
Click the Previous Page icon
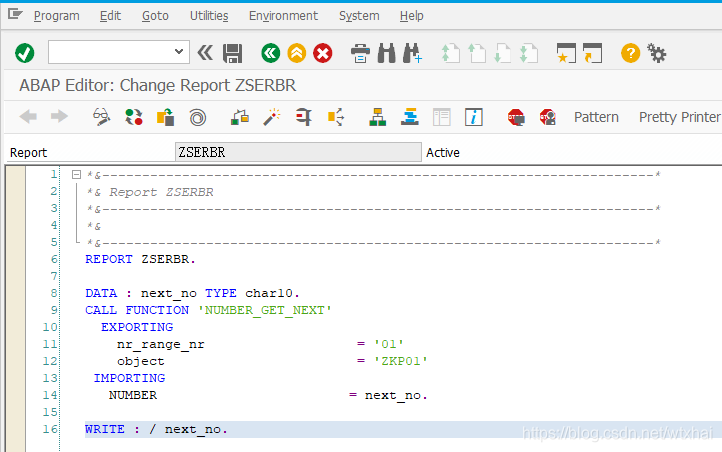[x=477, y=53]
